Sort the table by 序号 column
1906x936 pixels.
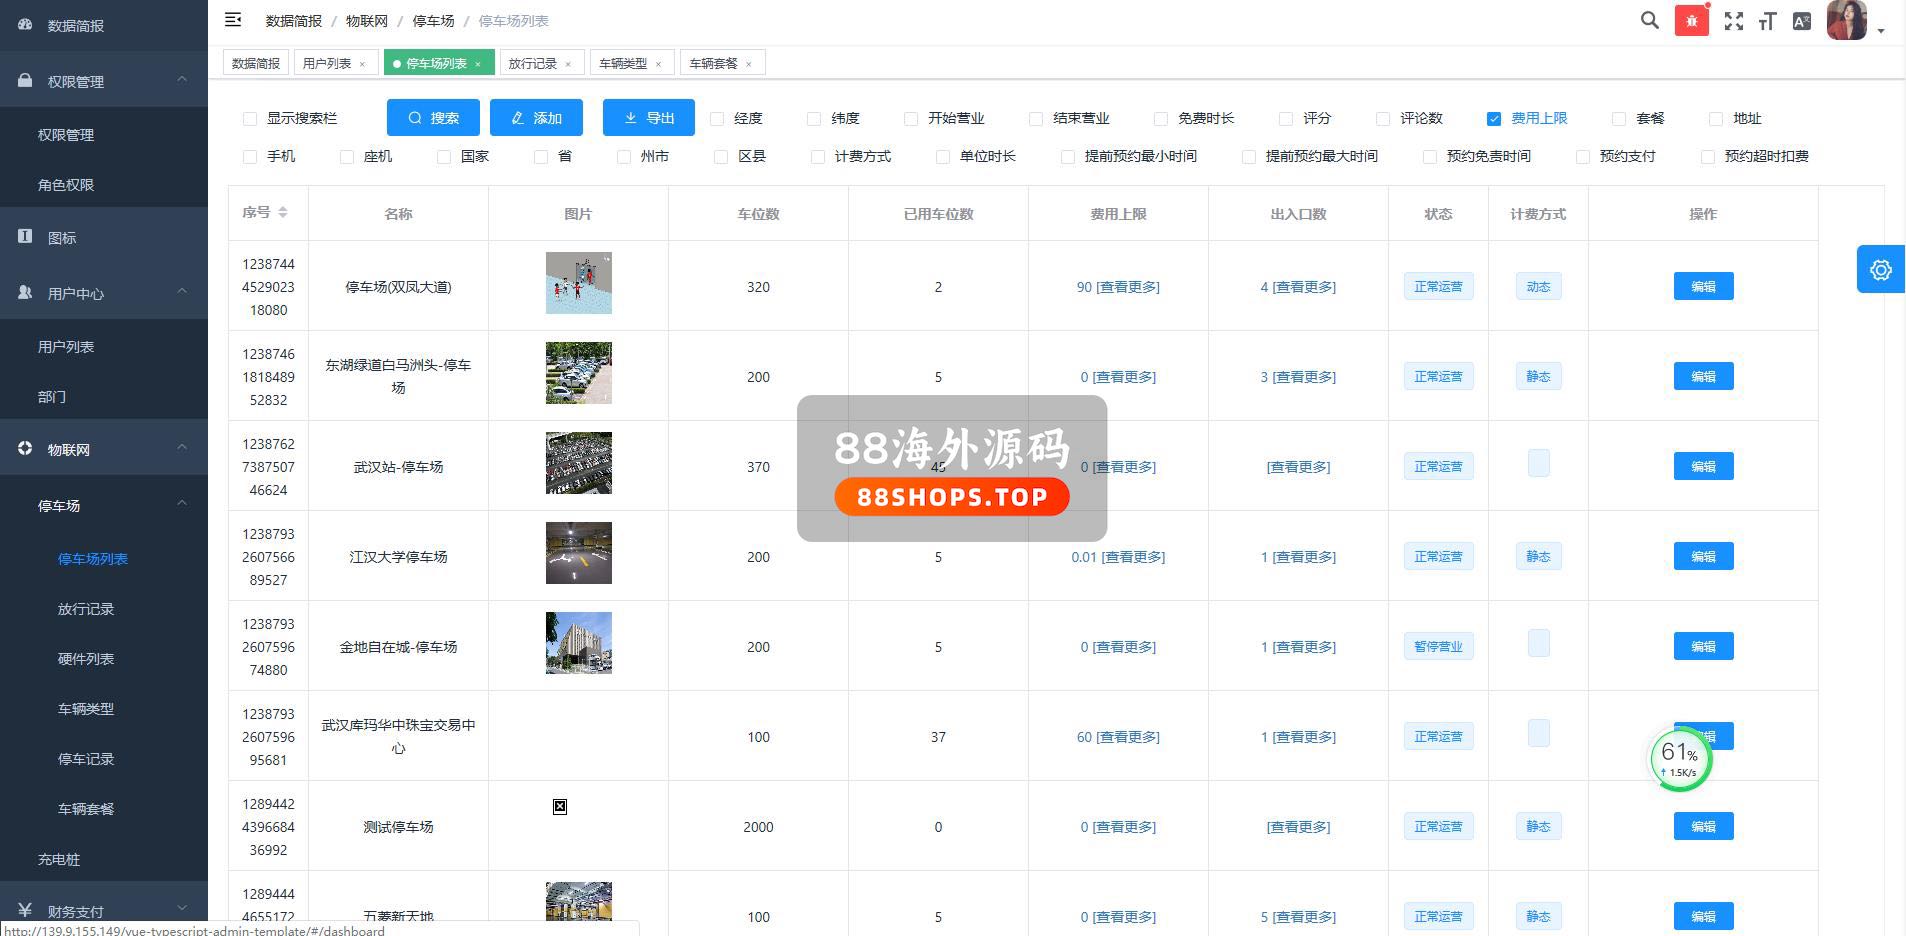click(283, 212)
